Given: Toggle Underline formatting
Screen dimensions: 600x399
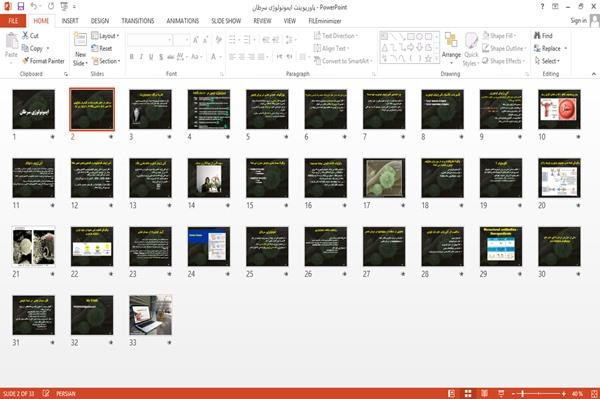Looking at the screenshot, I should [x=151, y=57].
